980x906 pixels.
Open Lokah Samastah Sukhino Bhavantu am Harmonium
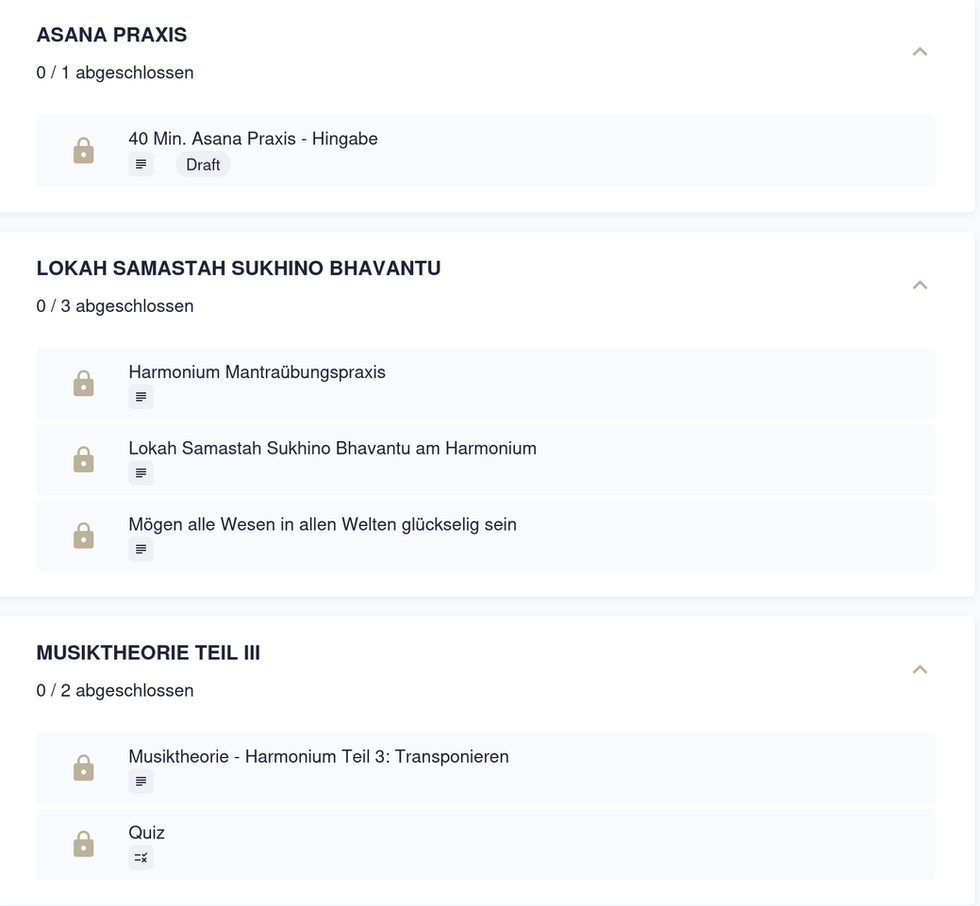332,448
